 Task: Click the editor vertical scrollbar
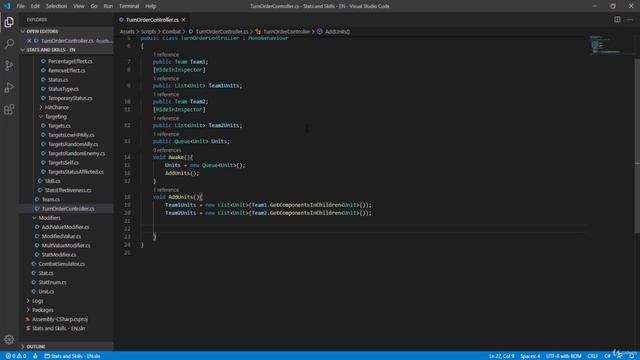637,147
